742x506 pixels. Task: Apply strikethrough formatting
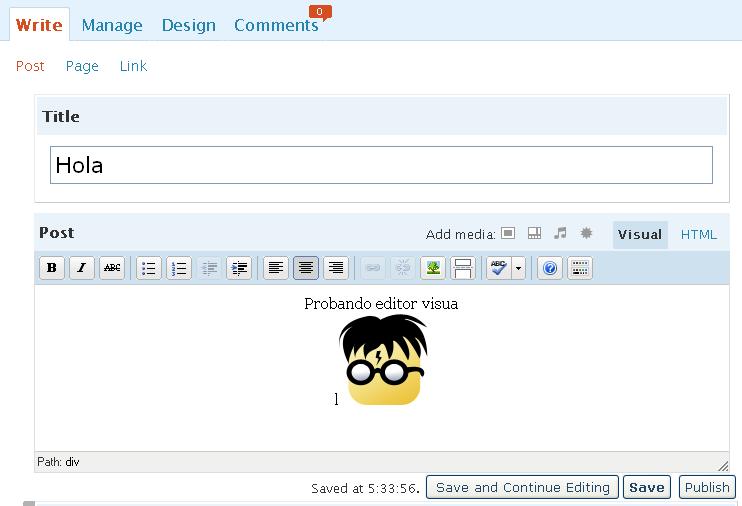click(112, 268)
